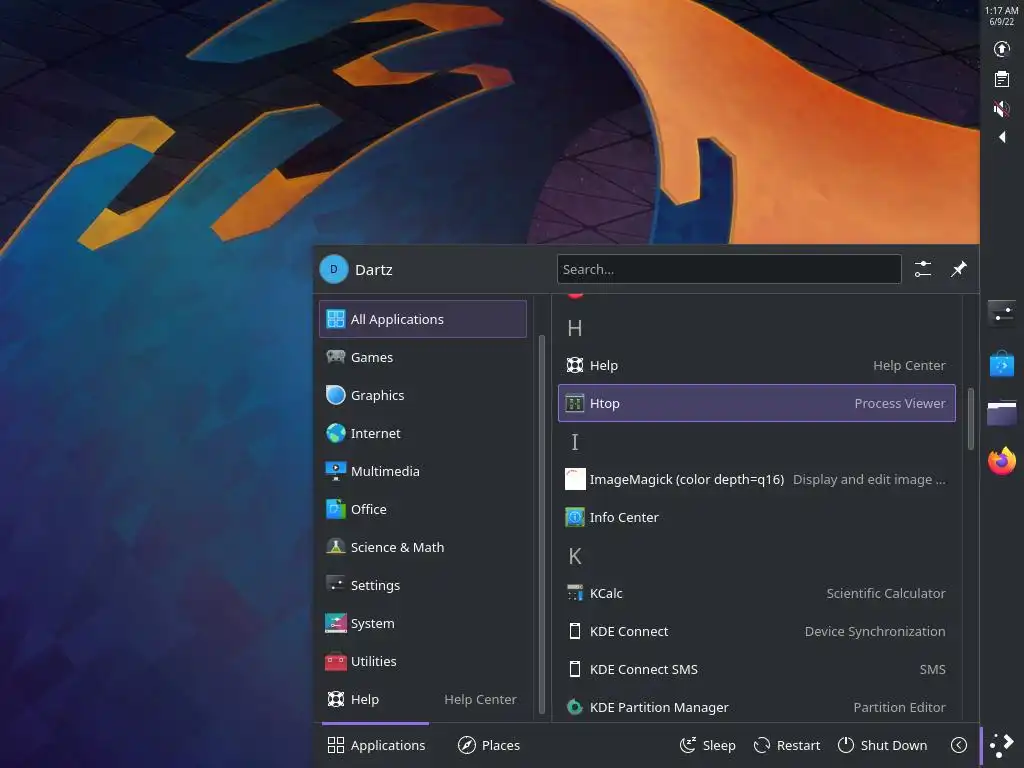Click the KCalc calculator icon
Screen dimensions: 1024x768
[x=575, y=593]
